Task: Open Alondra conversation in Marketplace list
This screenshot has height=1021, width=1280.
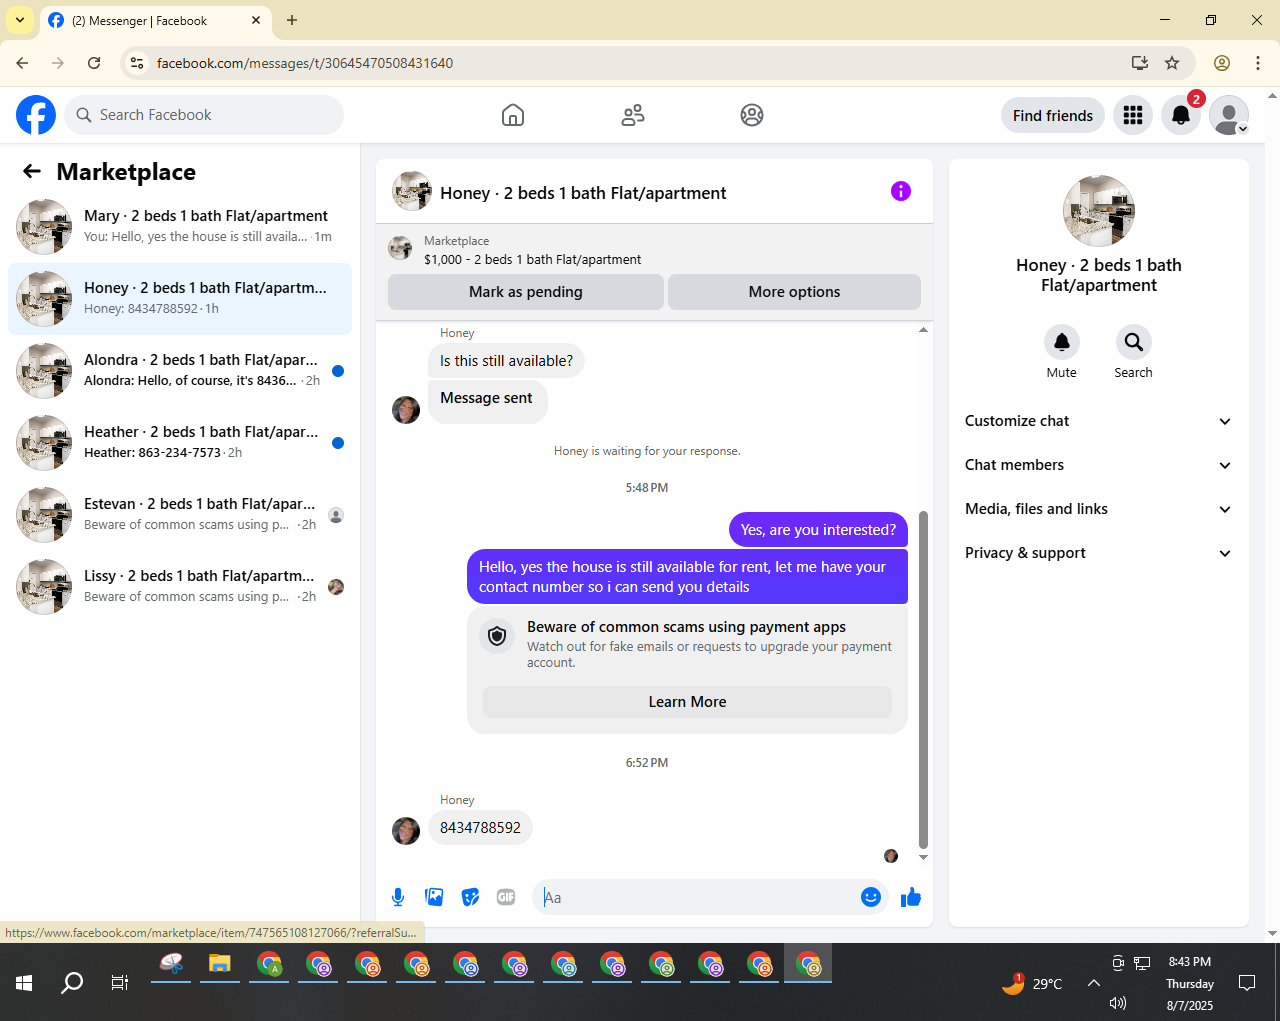Action: (x=180, y=371)
